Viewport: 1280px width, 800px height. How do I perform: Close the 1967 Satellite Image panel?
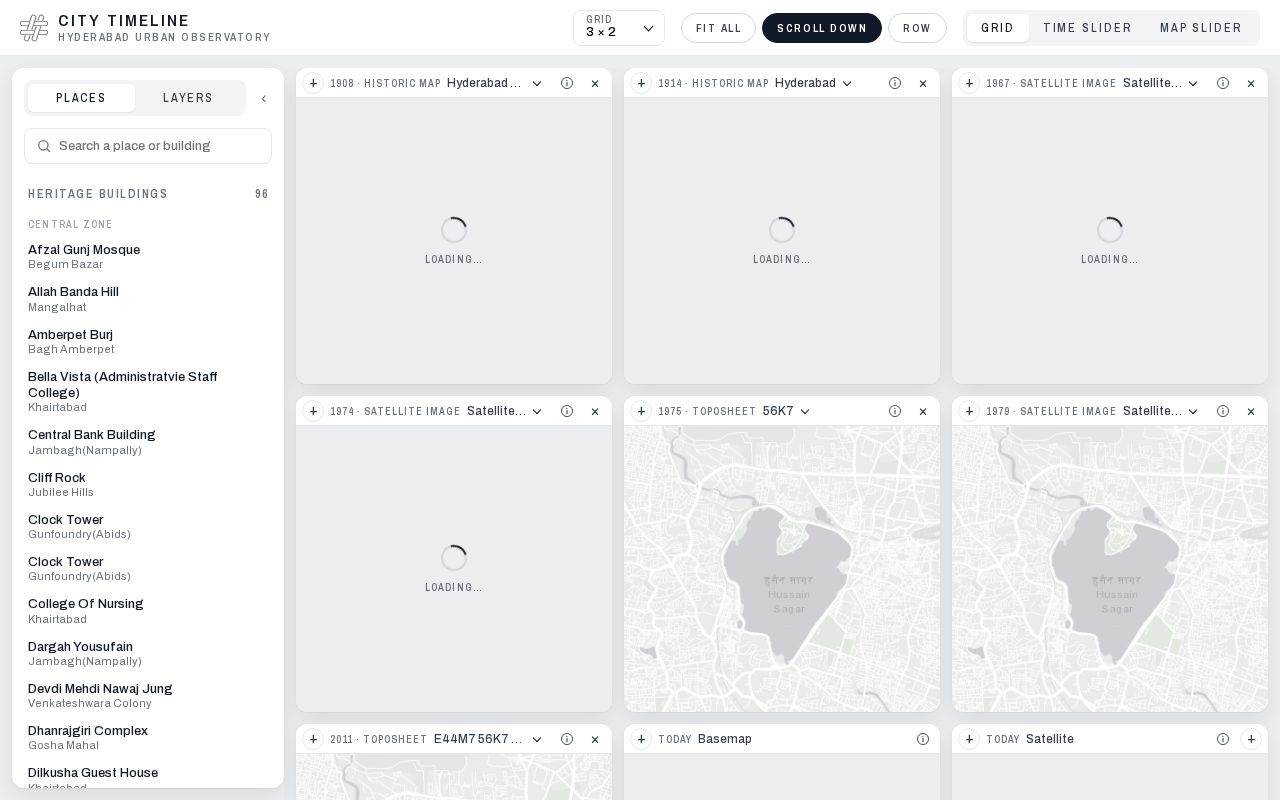click(x=1251, y=83)
